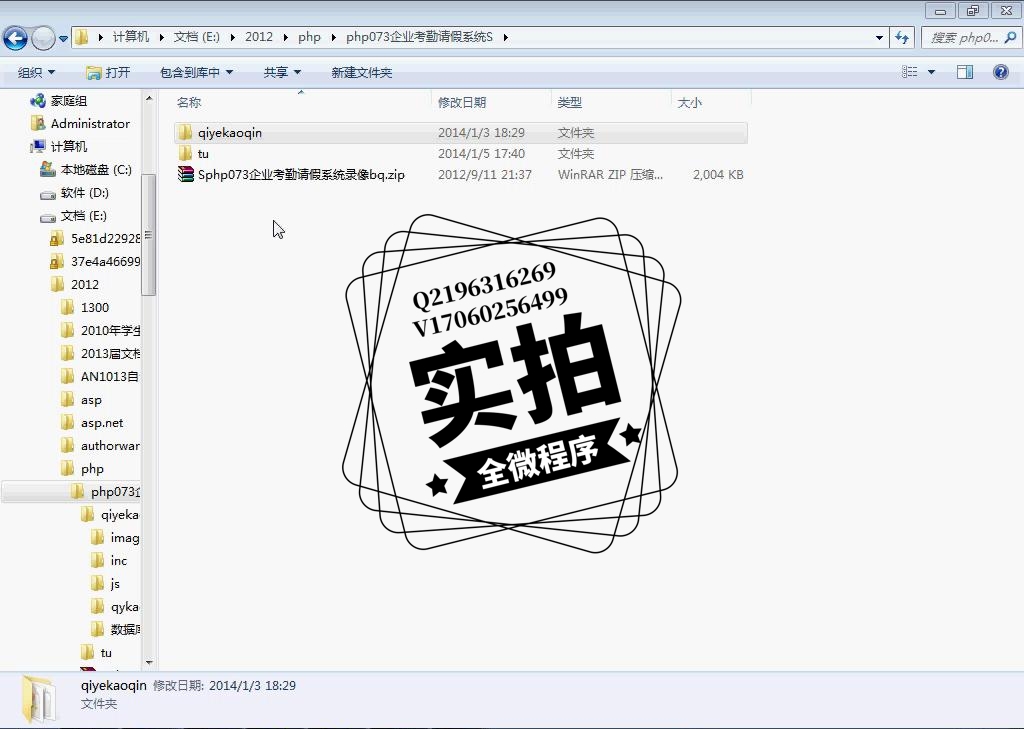1024x729 pixels.
Task: Select 文档 (E:) in the address breadcrumb
Action: point(197,37)
